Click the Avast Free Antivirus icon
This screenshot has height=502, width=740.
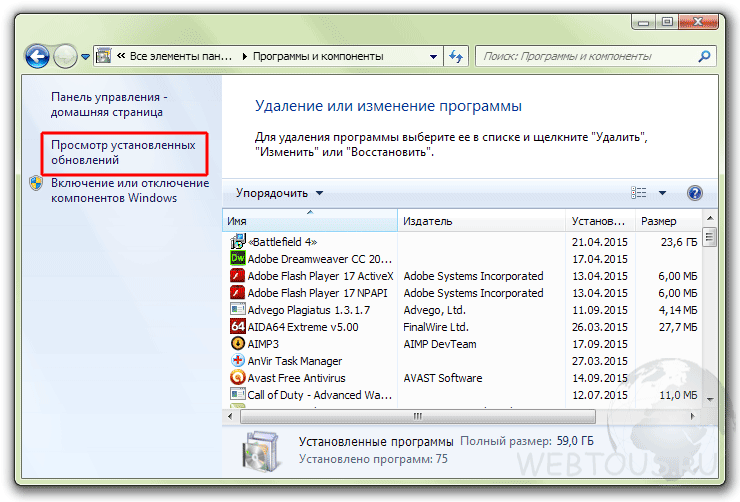(x=237, y=377)
